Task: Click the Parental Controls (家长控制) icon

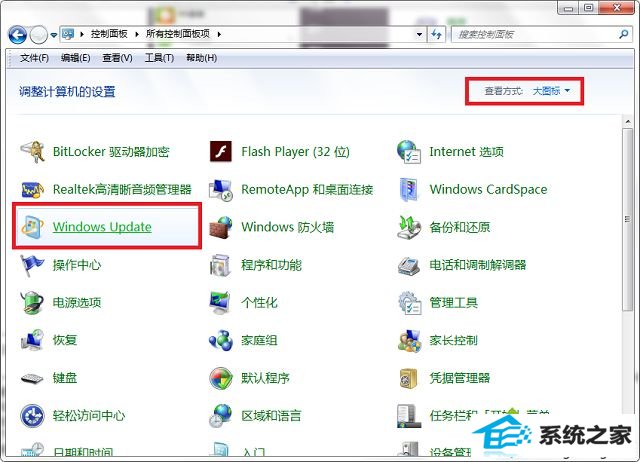Action: [409, 340]
